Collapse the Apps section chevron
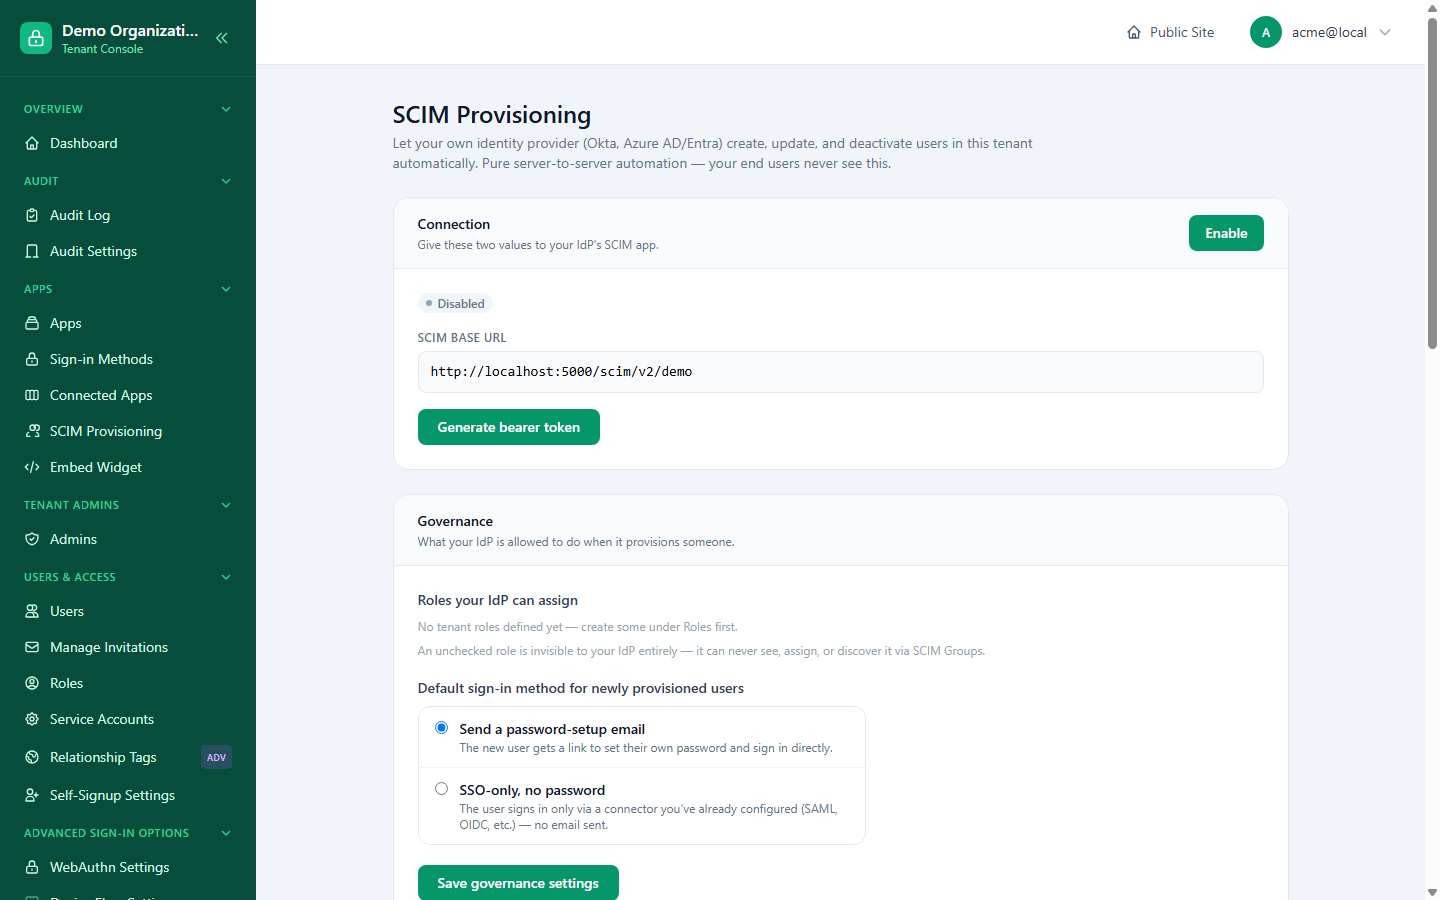1440x900 pixels. [226, 289]
